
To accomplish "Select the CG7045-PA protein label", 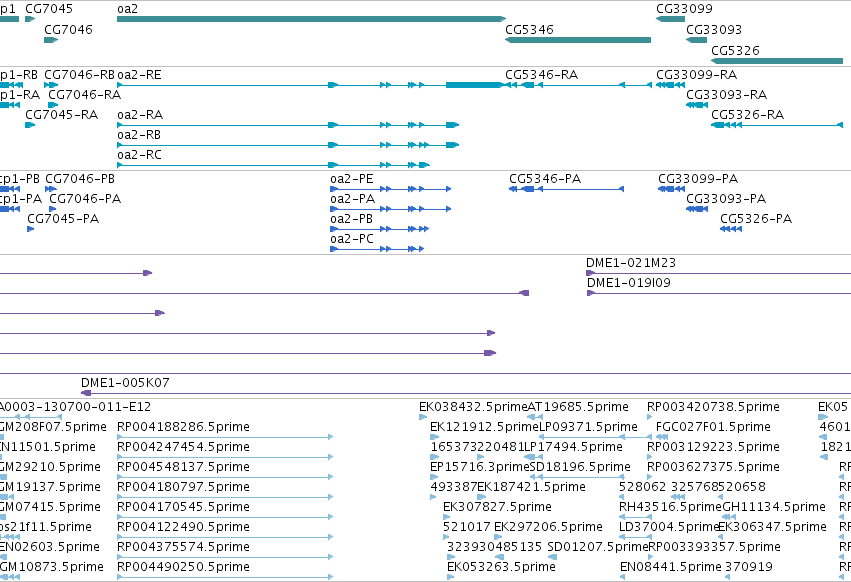I will [63, 219].
